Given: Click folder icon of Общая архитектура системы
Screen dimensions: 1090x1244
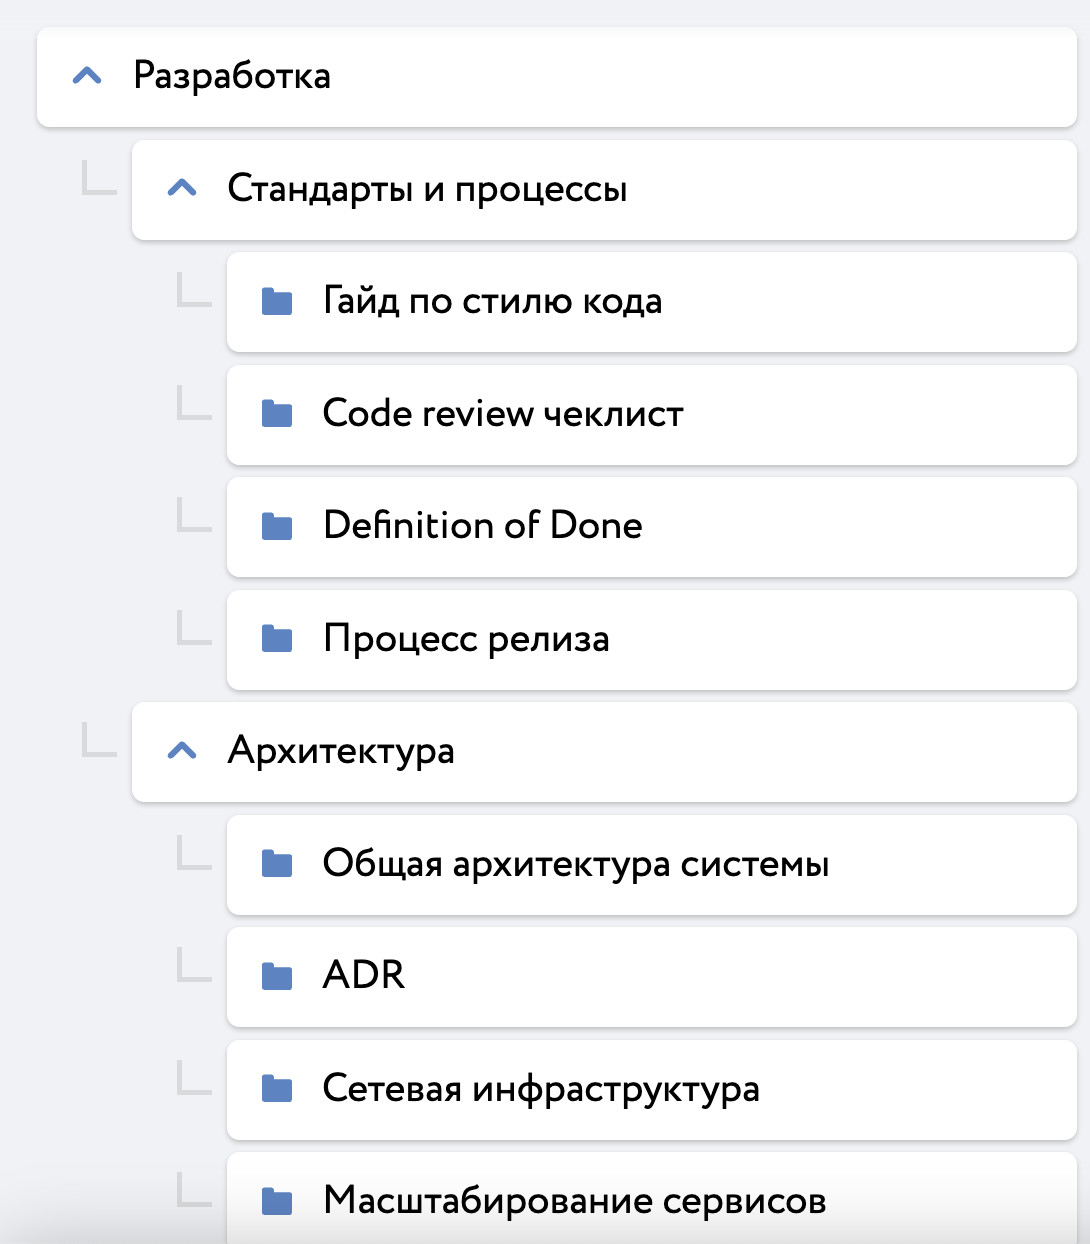Looking at the screenshot, I should (x=277, y=863).
